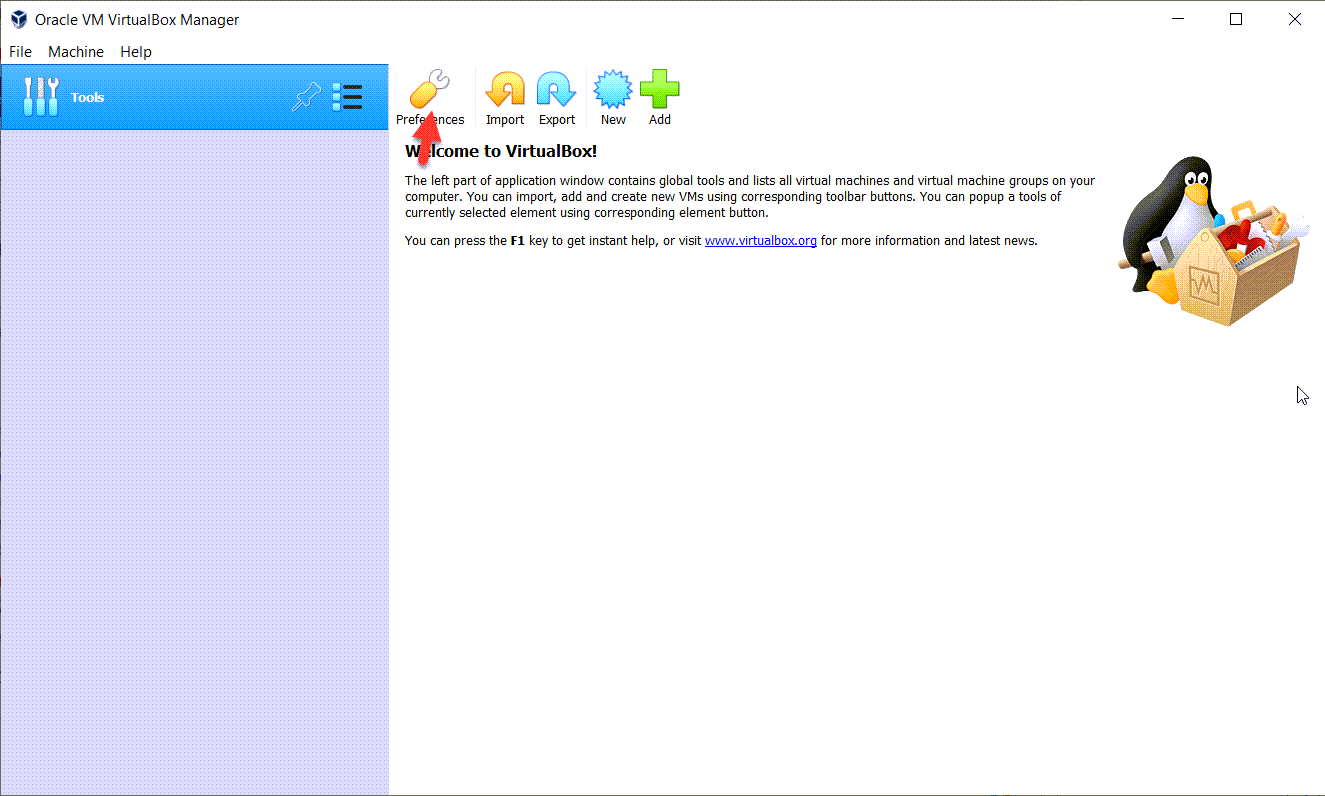Click the Import appliance icon
1325x796 pixels.
(x=505, y=90)
